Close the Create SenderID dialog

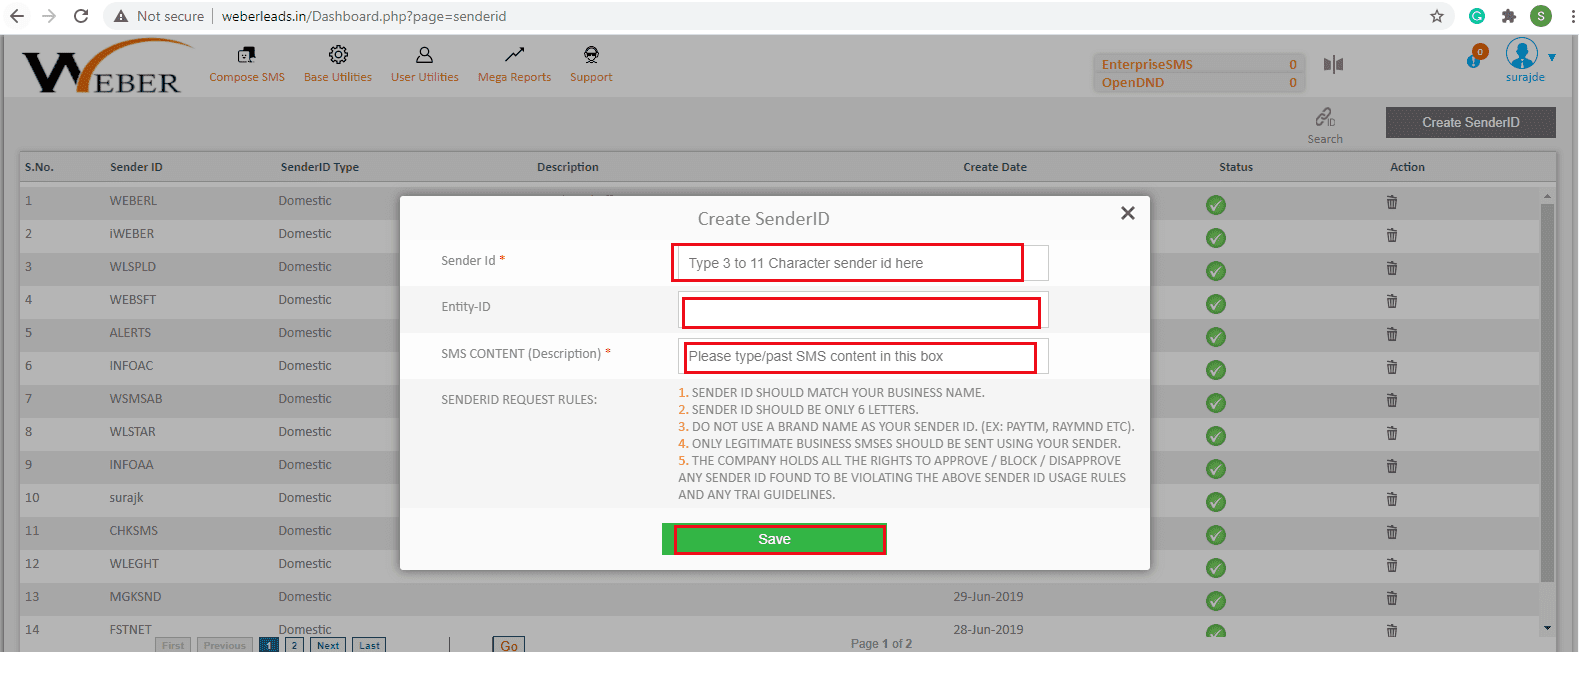(x=1127, y=213)
